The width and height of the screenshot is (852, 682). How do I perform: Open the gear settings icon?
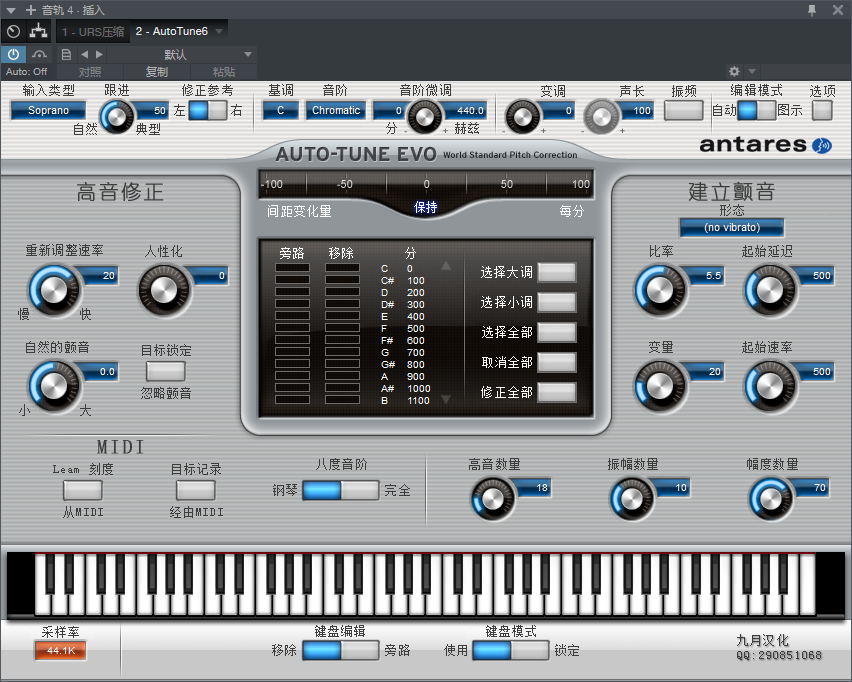click(x=734, y=71)
